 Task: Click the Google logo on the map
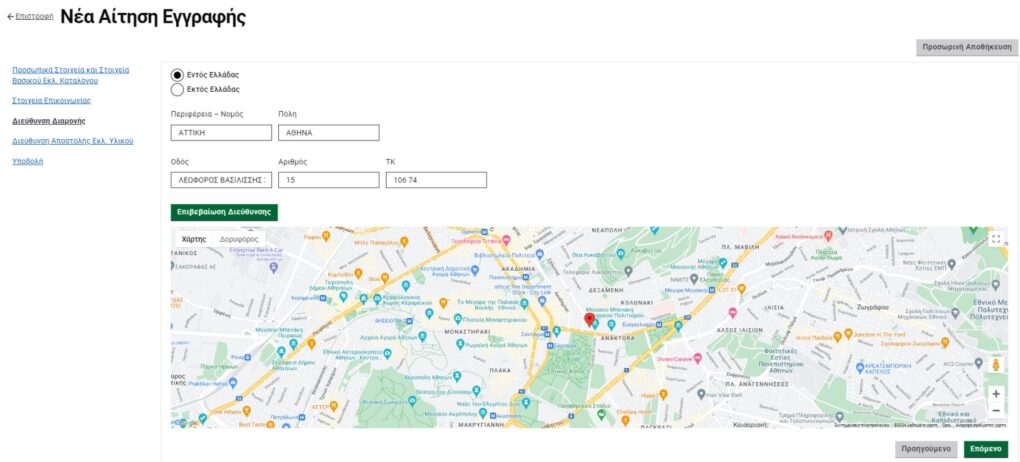coord(185,422)
